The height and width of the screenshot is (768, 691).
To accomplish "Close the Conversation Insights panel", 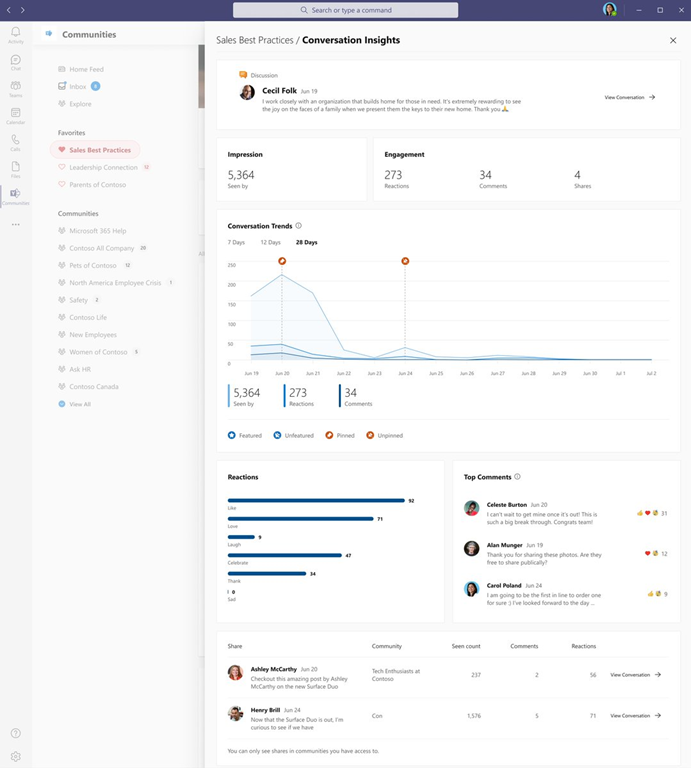I will (x=673, y=41).
